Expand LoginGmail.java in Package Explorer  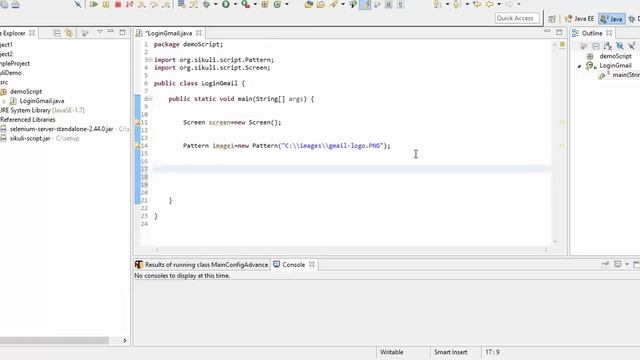4,101
